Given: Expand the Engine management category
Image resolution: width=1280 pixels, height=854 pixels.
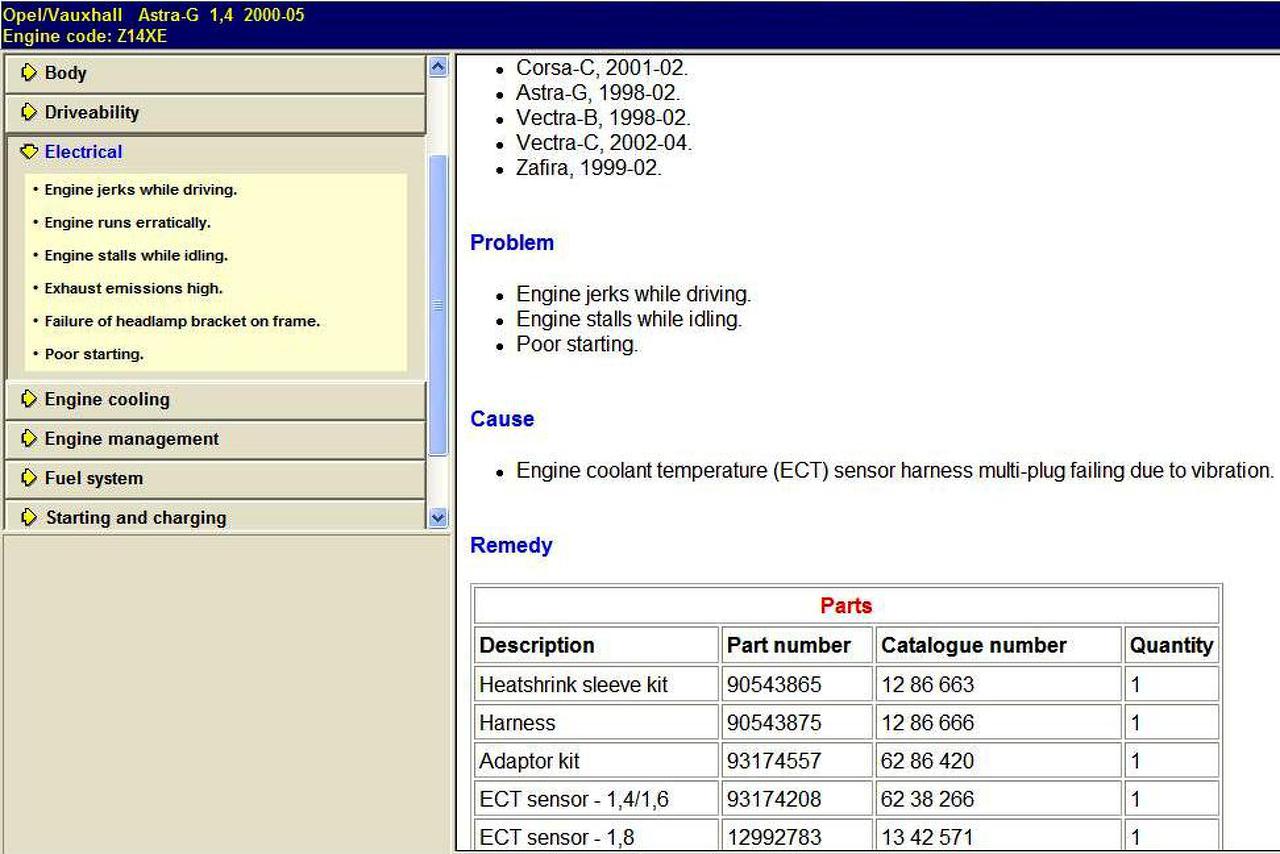Looking at the screenshot, I should click(x=216, y=440).
